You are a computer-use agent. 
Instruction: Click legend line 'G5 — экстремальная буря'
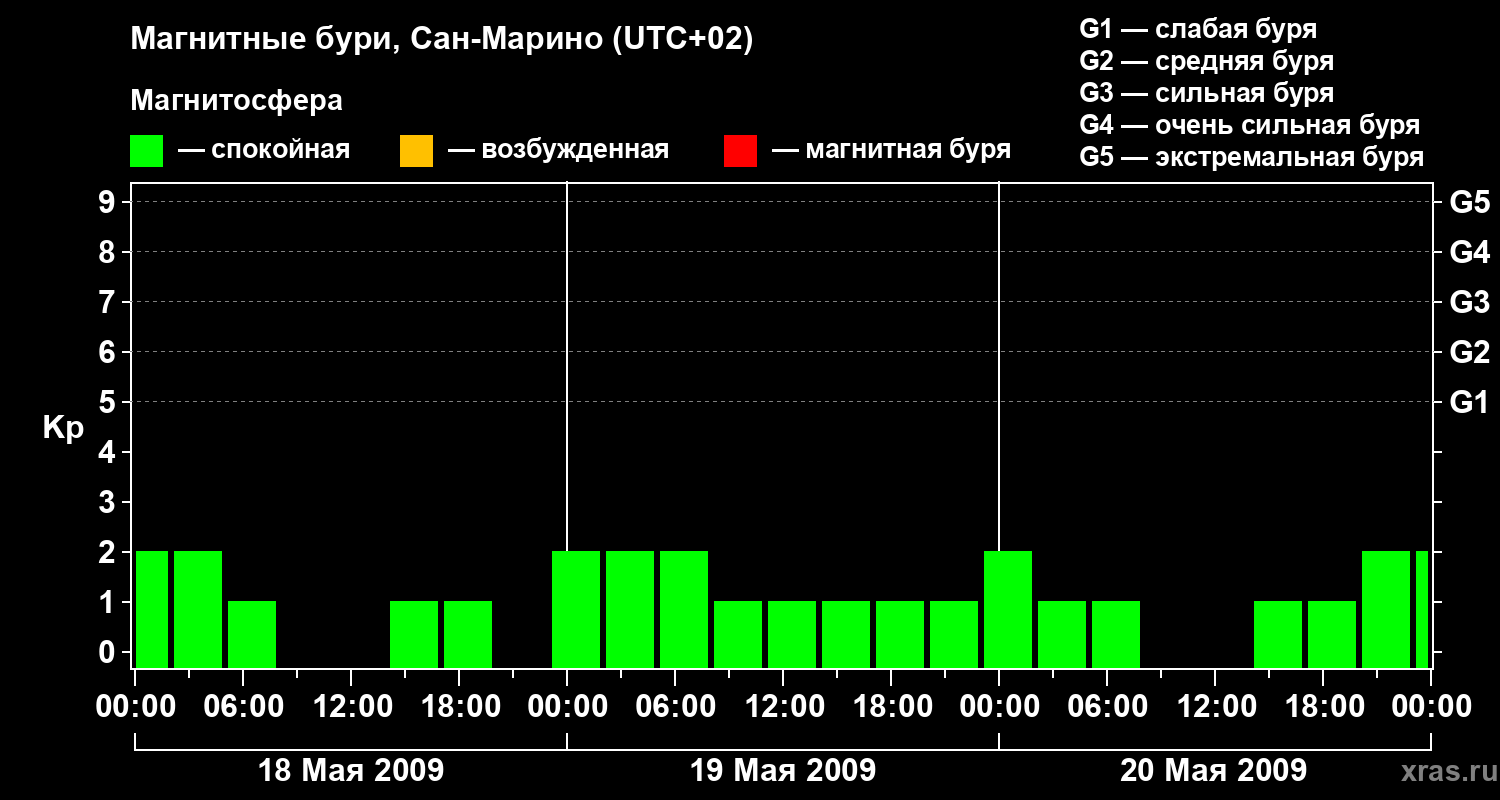coord(1251,157)
